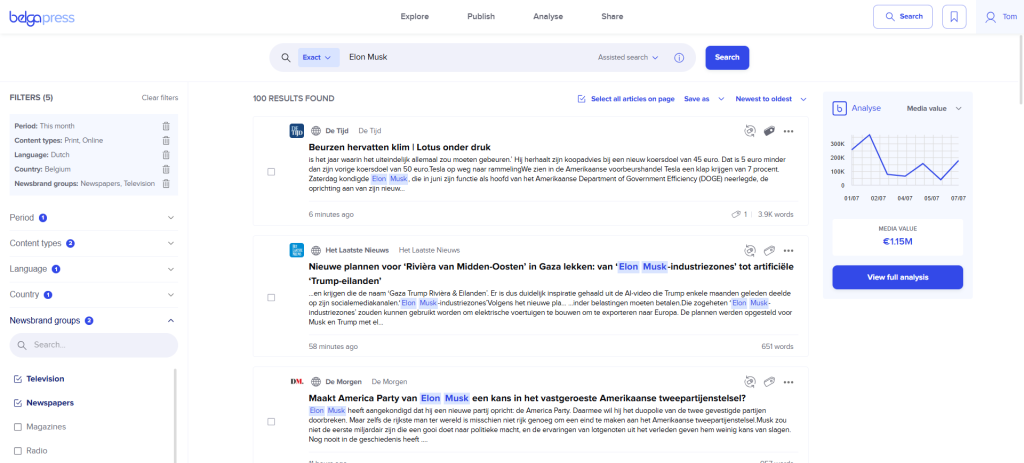Click View full analysis button
The width and height of the screenshot is (1024, 463).
click(x=897, y=278)
